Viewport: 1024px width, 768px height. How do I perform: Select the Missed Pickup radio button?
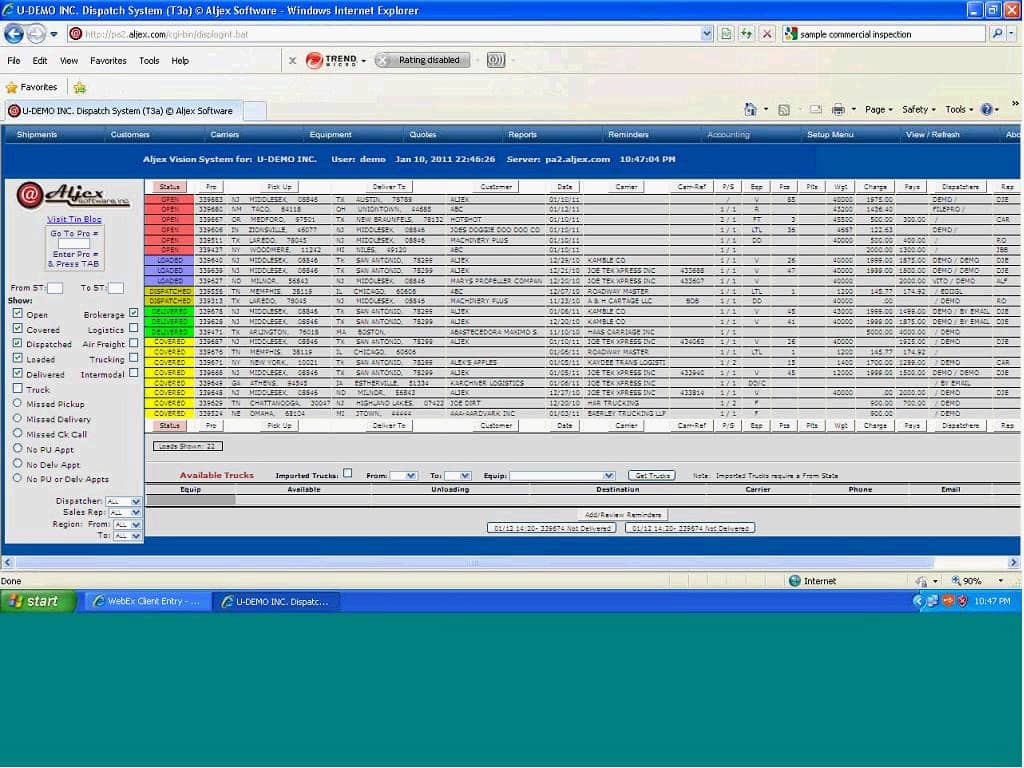click(x=18, y=403)
